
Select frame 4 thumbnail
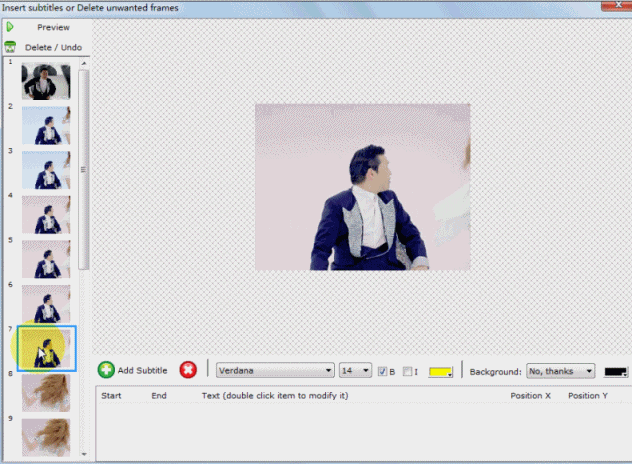coord(46,214)
